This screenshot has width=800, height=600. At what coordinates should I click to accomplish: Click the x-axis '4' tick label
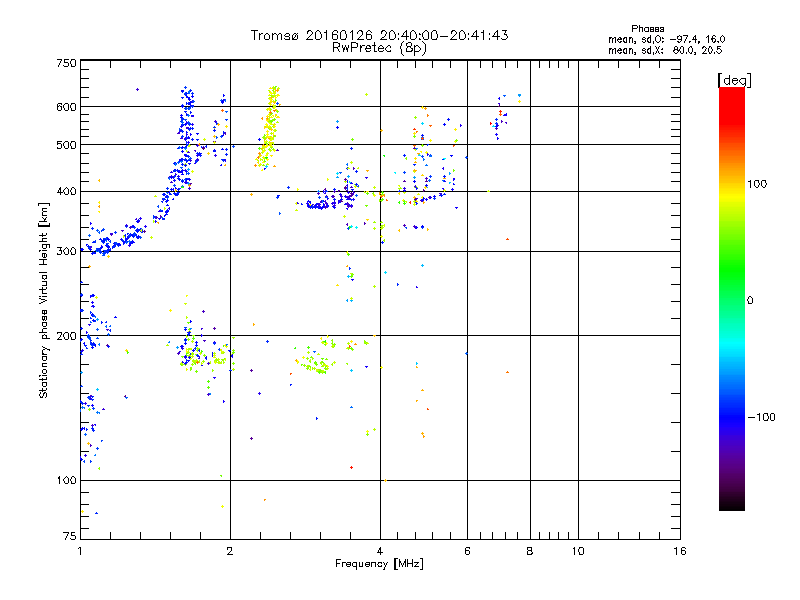(x=380, y=551)
